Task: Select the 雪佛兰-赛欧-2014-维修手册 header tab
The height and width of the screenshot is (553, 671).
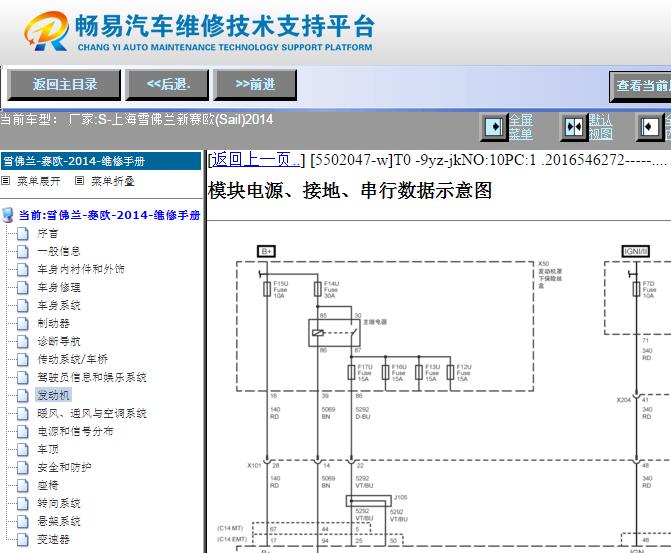Action: [x=101, y=161]
